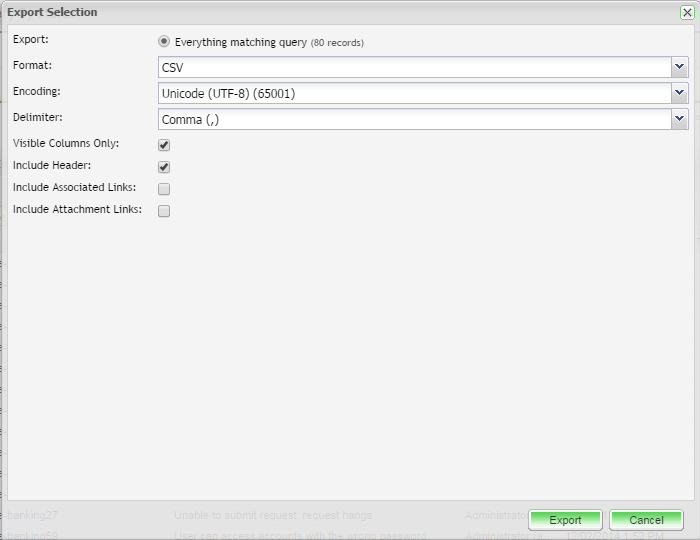The width and height of the screenshot is (700, 540).
Task: Select the Everything matching query radio button
Action: pyautogui.click(x=164, y=42)
